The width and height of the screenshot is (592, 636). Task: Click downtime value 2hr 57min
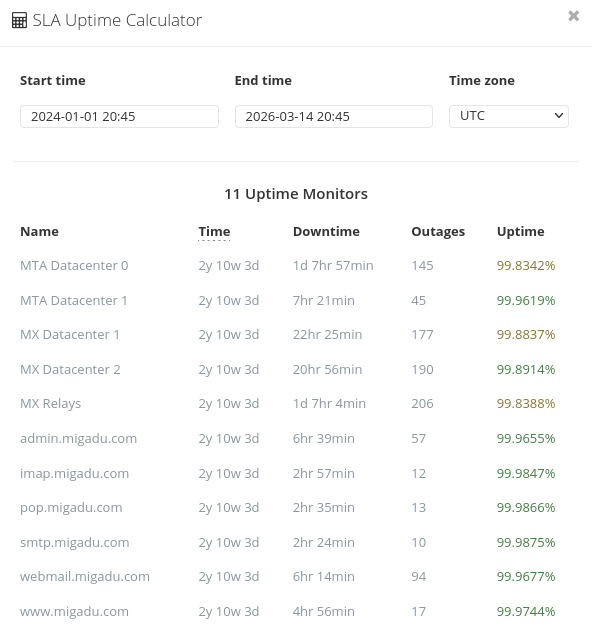pos(324,473)
